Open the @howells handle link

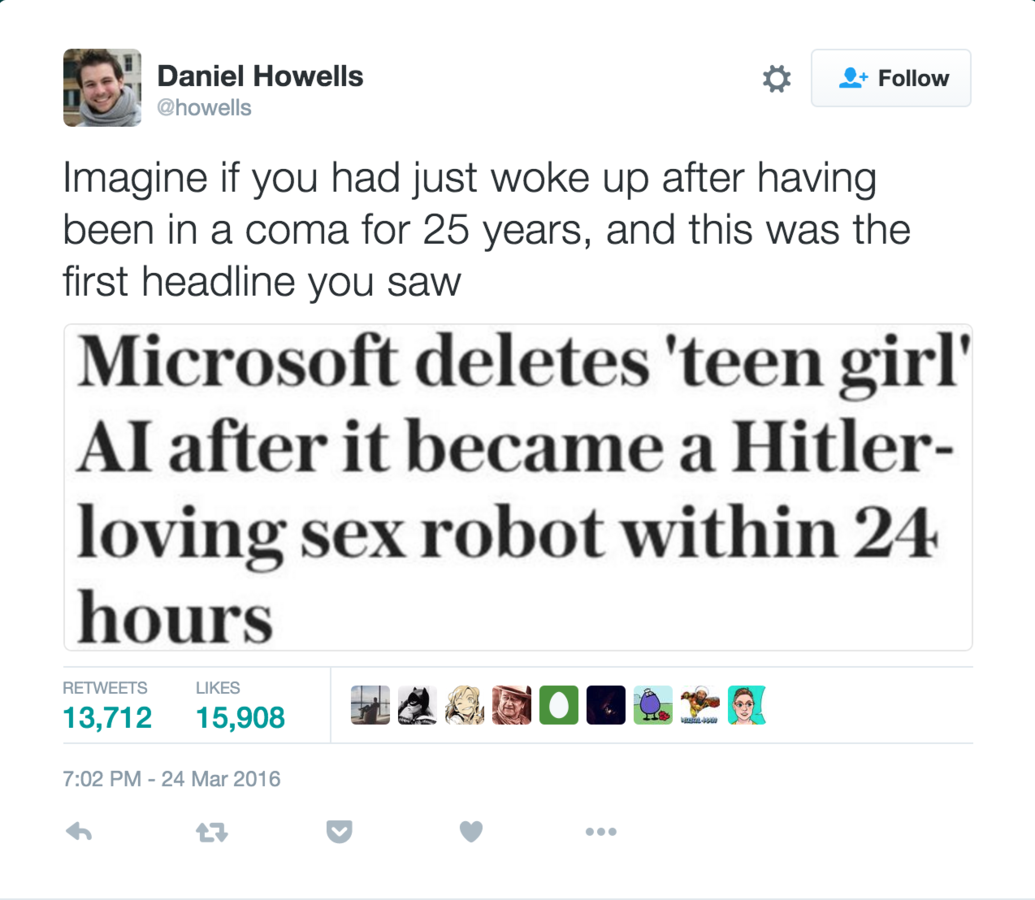pos(204,108)
